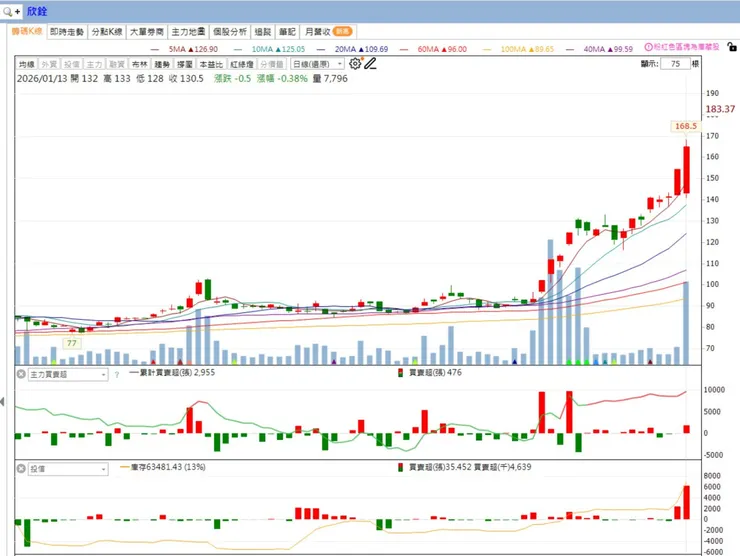Click the 100MA 89.65 legend
The width and height of the screenshot is (740, 556).
518,49
